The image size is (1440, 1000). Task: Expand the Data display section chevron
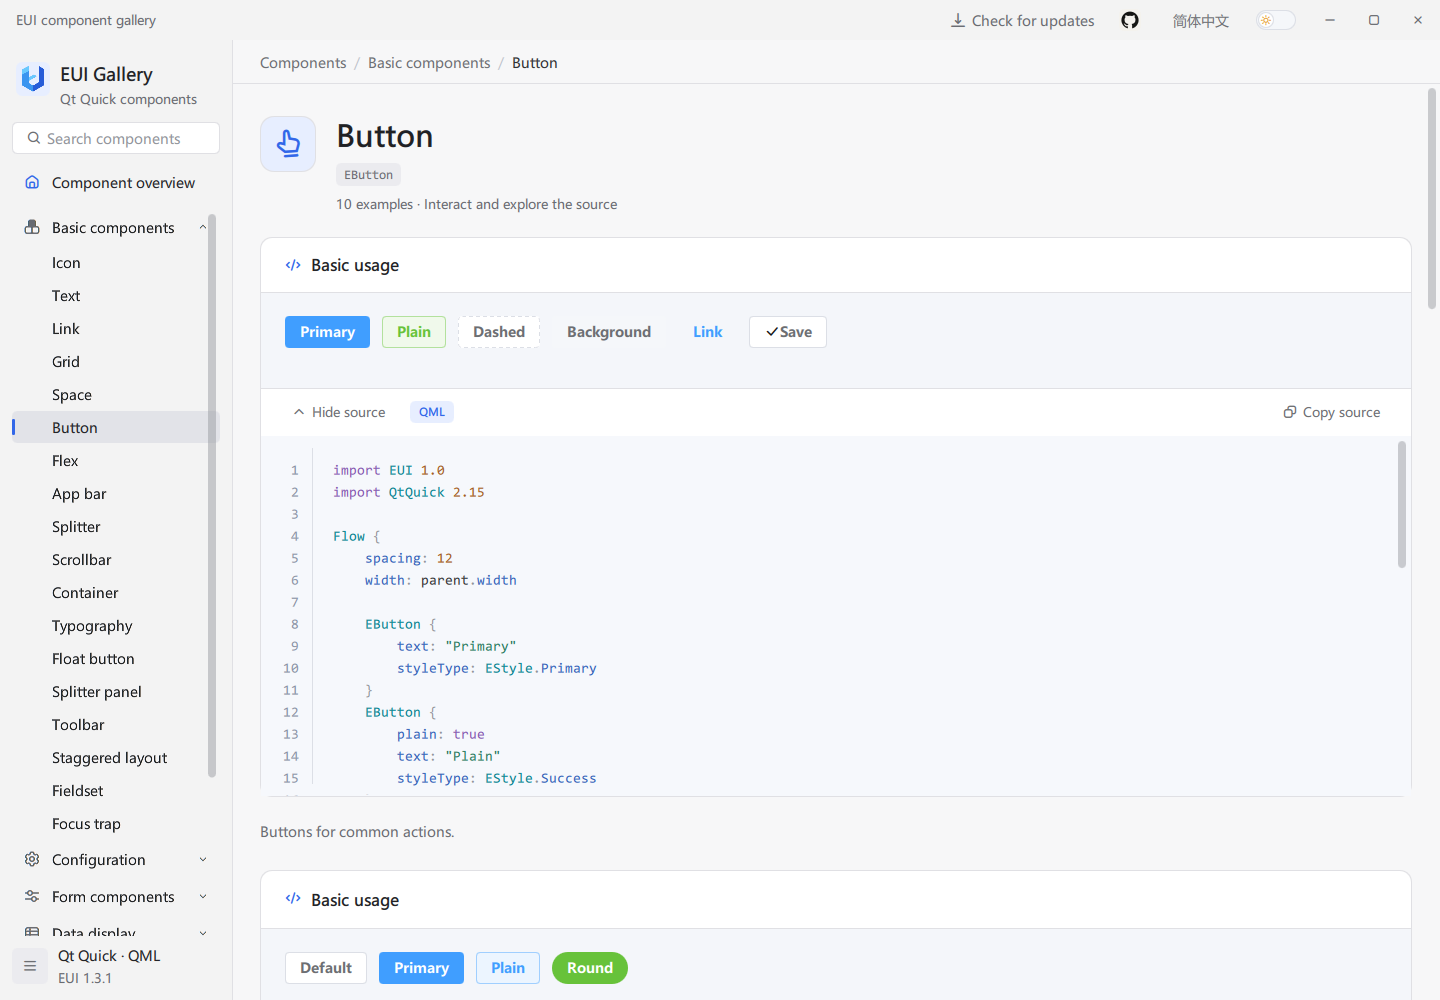point(203,933)
